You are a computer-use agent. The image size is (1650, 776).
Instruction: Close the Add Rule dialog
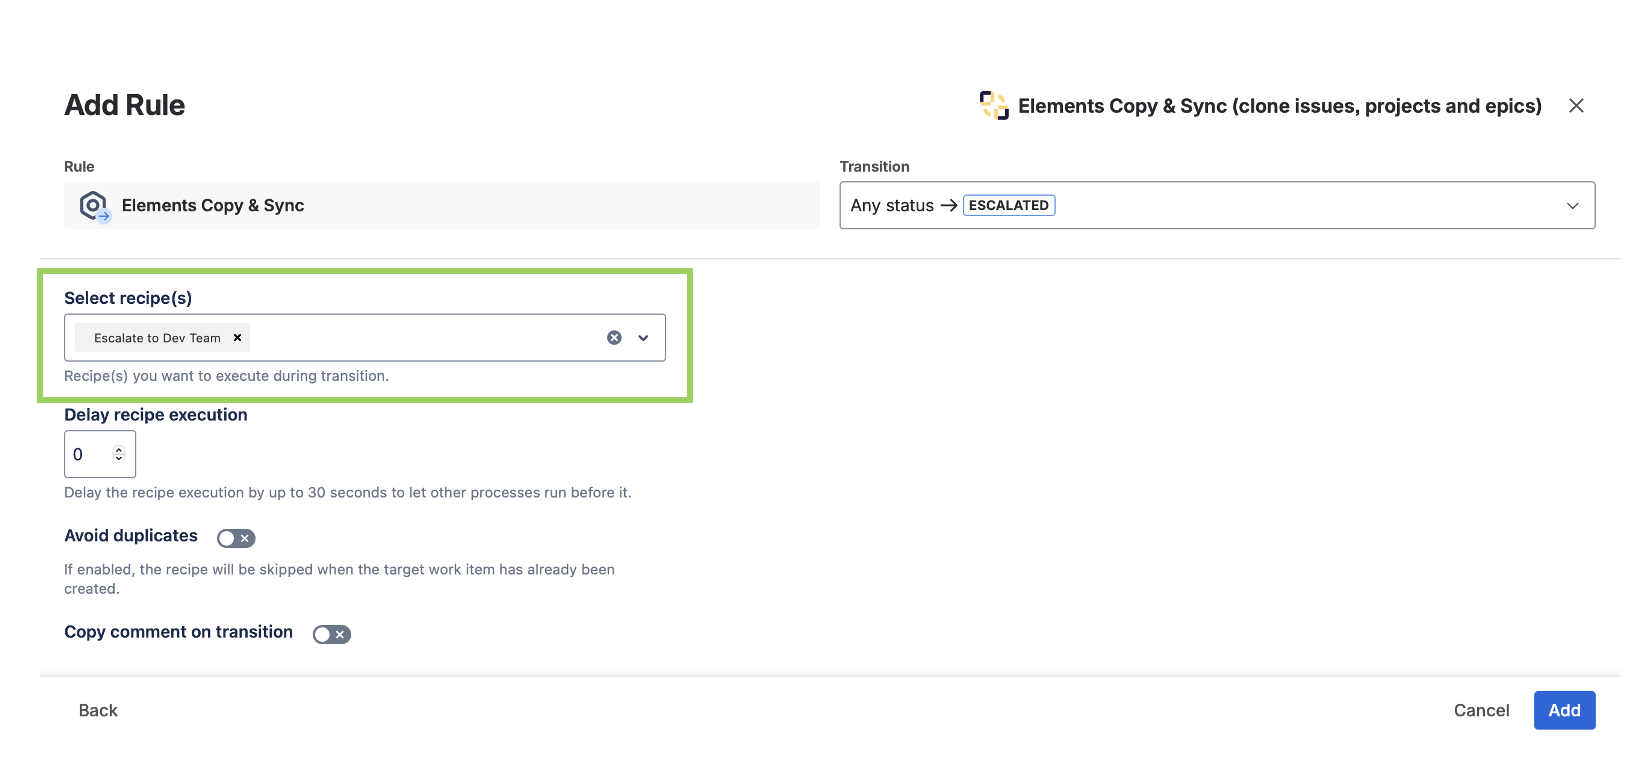point(1576,105)
